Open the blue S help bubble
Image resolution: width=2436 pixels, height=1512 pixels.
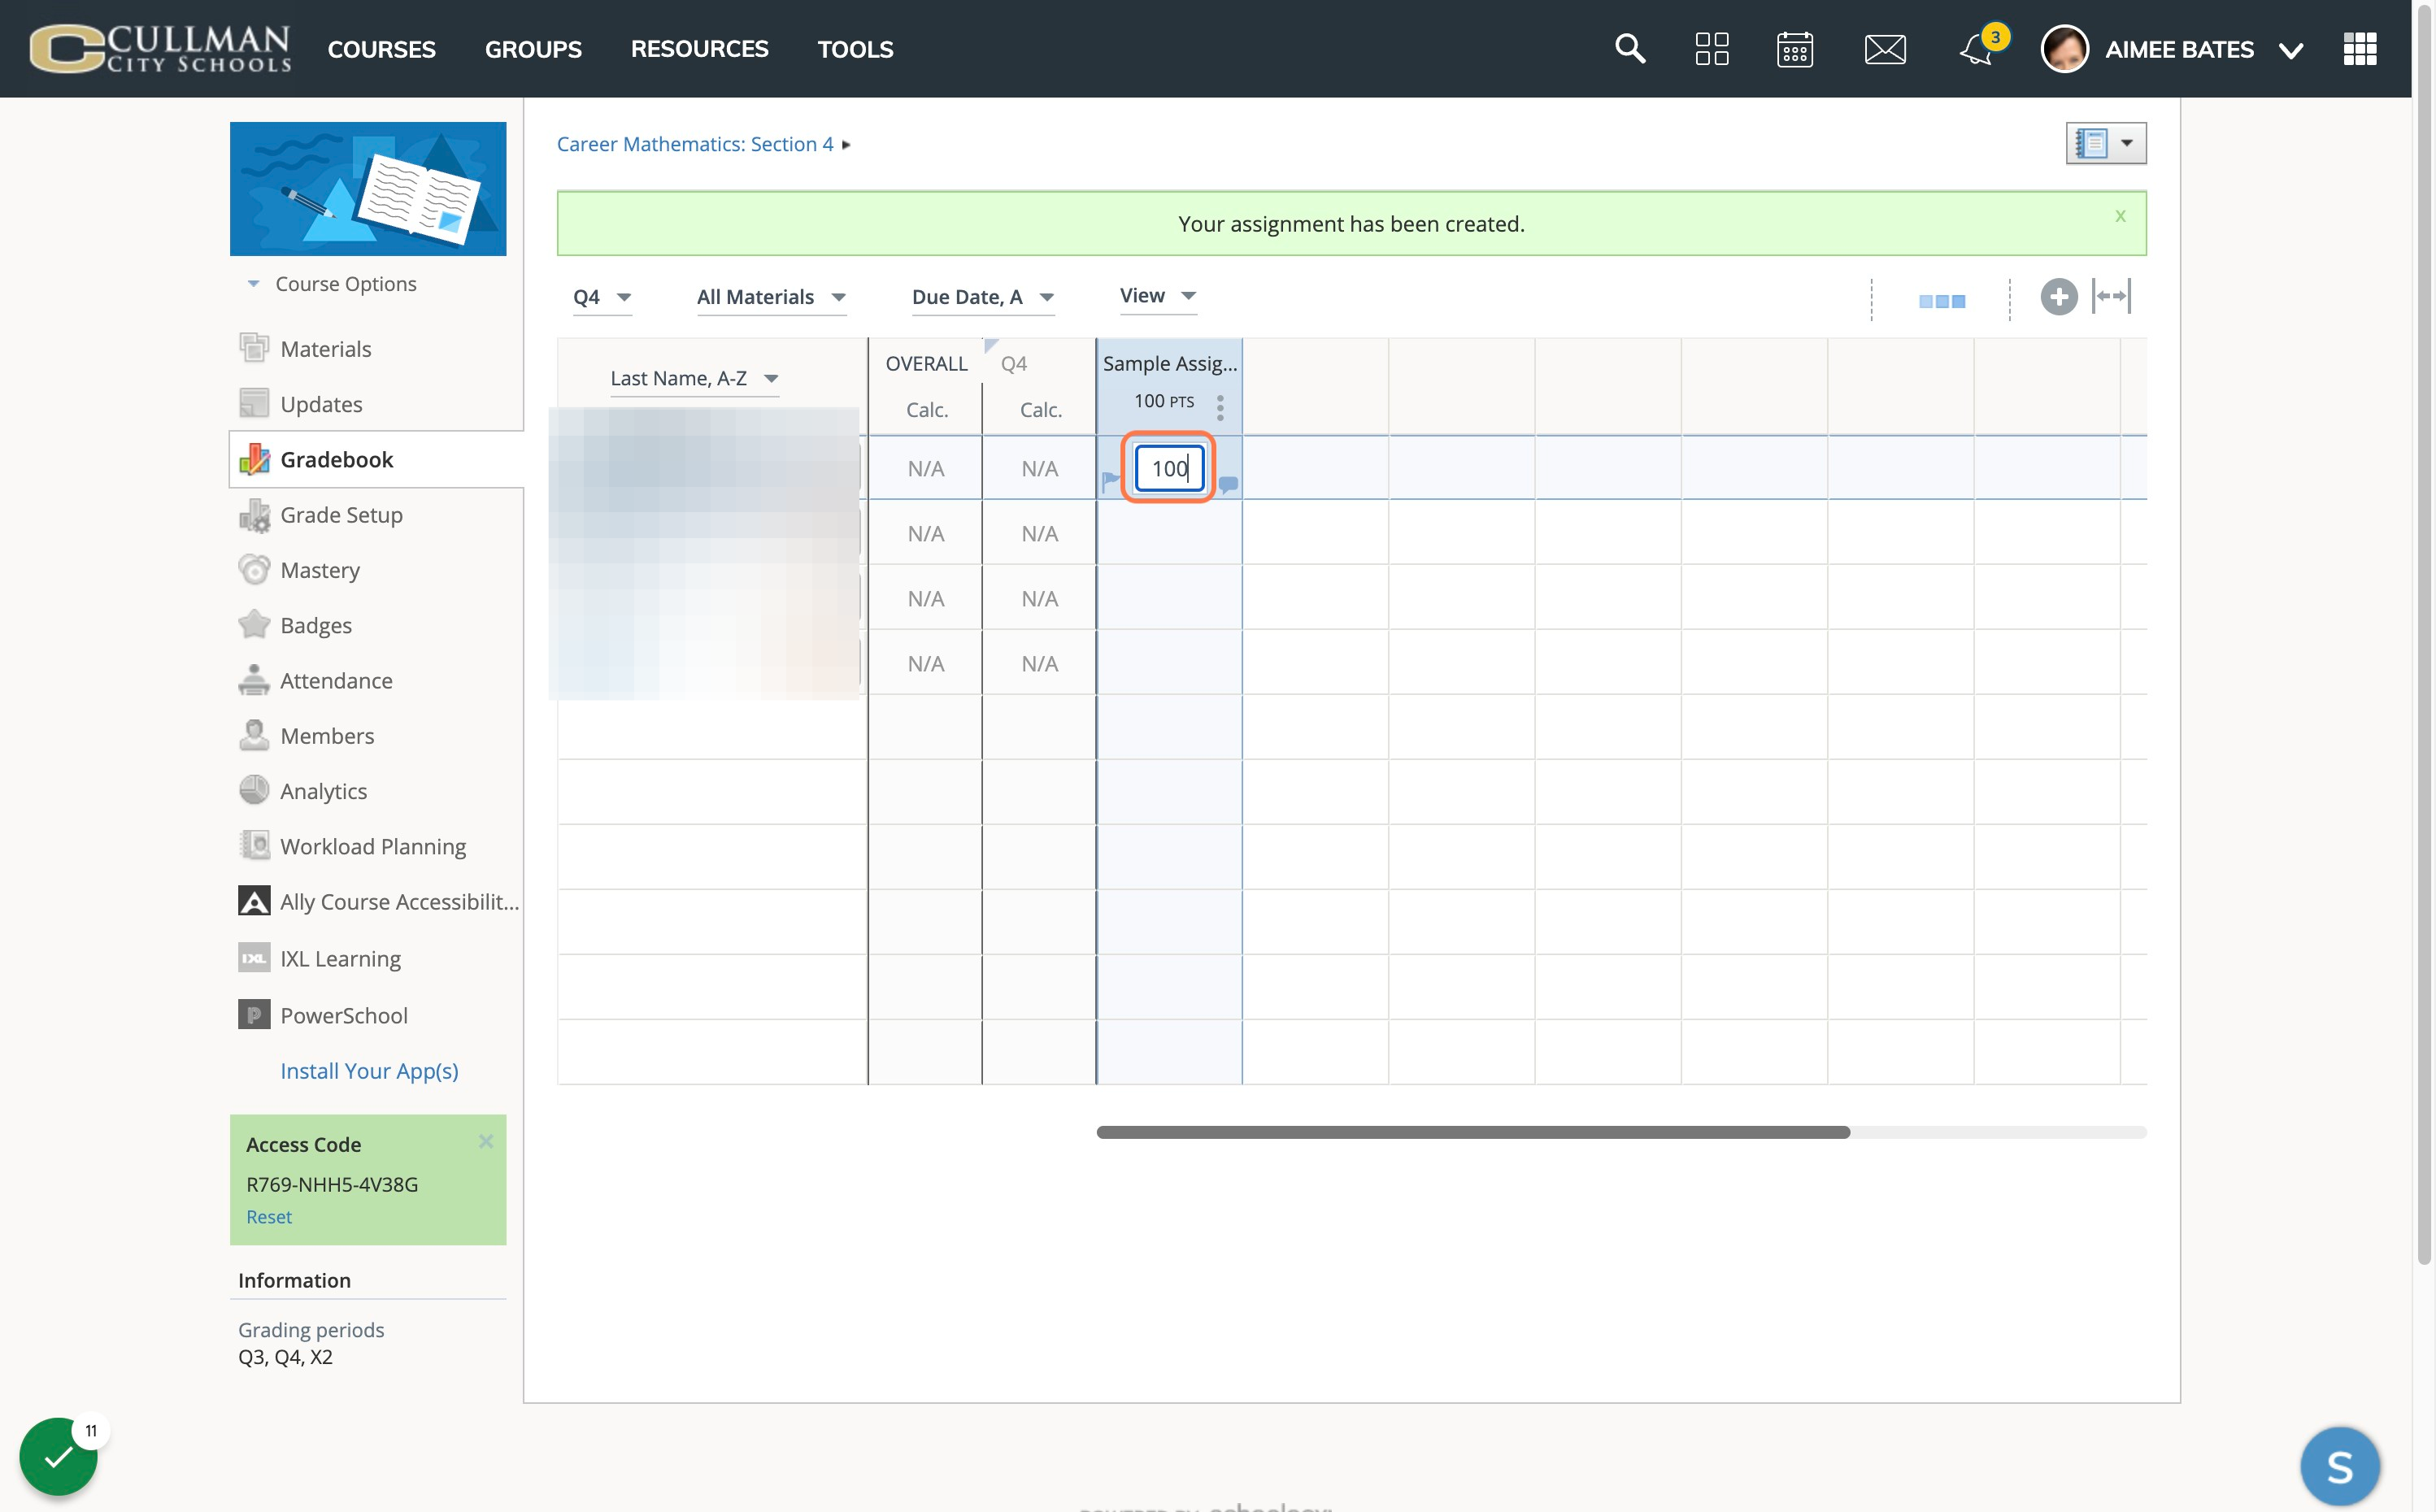pyautogui.click(x=2340, y=1466)
